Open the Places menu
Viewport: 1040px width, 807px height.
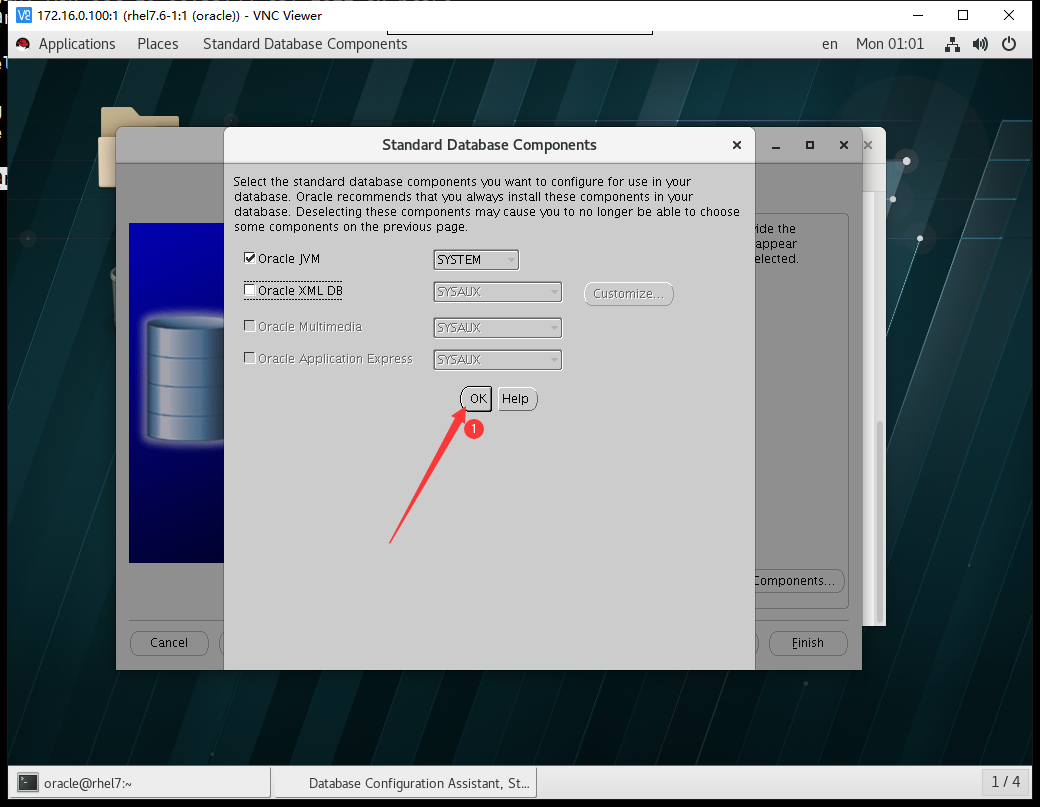pyautogui.click(x=158, y=44)
